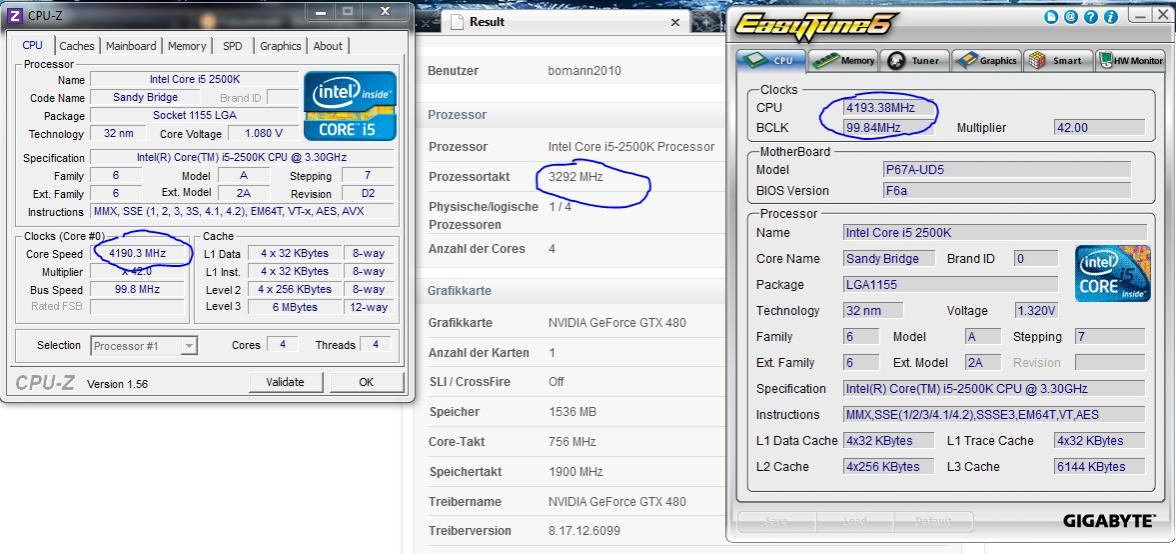Open the Processor #1 selection dropdown
Screen dimensions: 1176x554
tap(144, 346)
